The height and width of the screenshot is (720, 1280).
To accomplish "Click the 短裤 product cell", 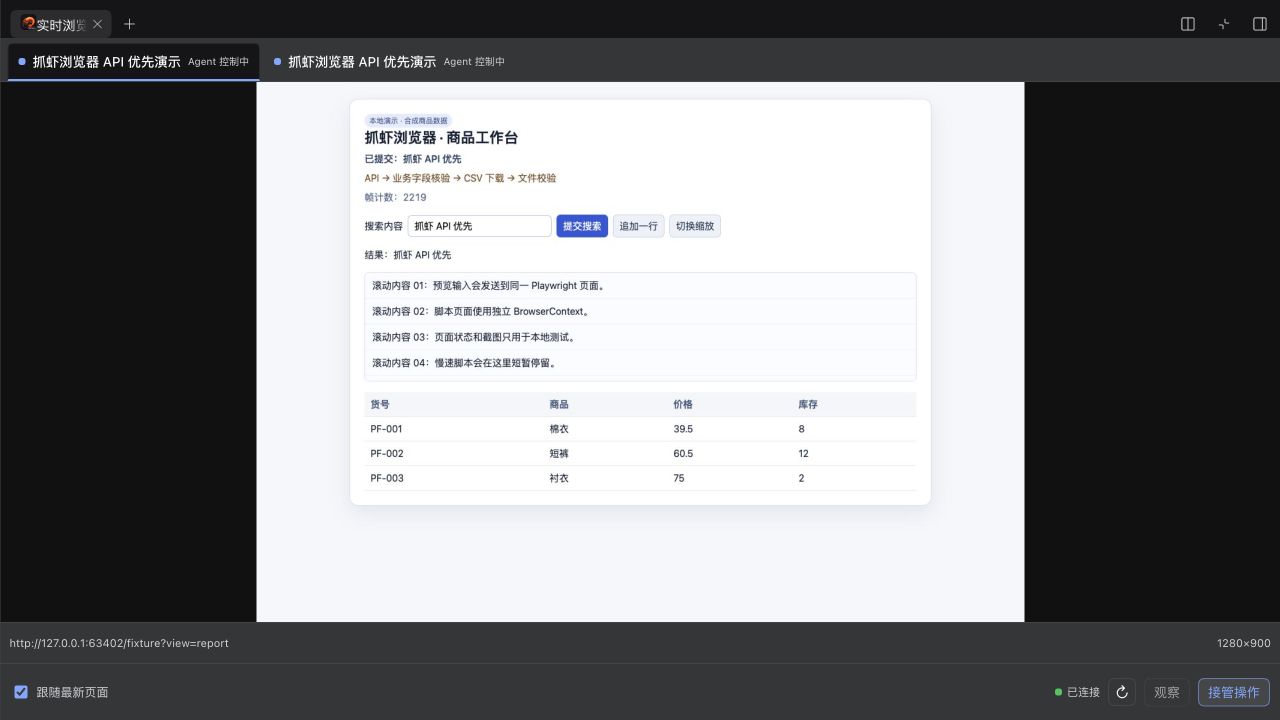I will 559,453.
